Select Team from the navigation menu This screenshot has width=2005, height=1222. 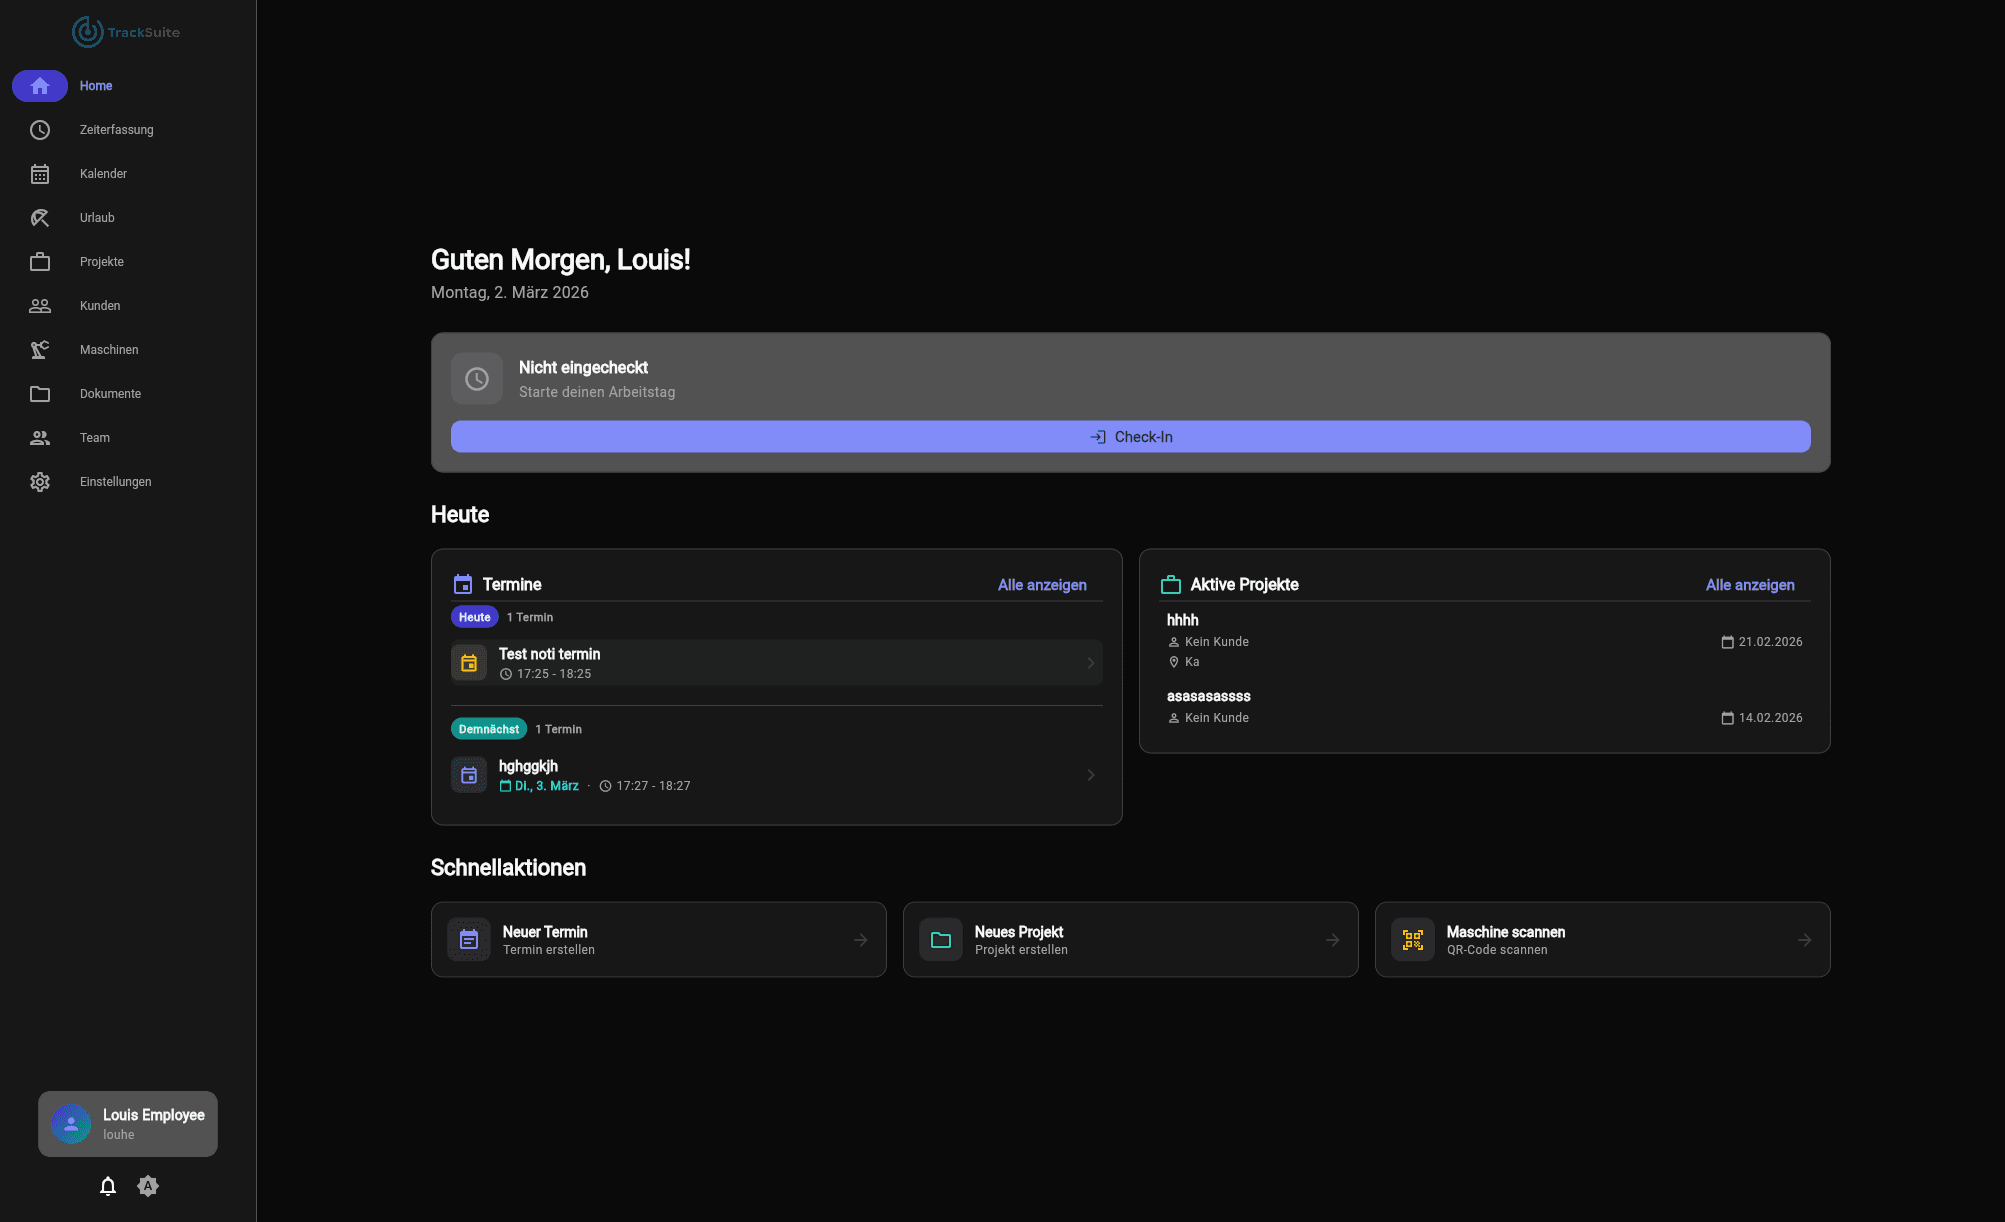(x=40, y=437)
